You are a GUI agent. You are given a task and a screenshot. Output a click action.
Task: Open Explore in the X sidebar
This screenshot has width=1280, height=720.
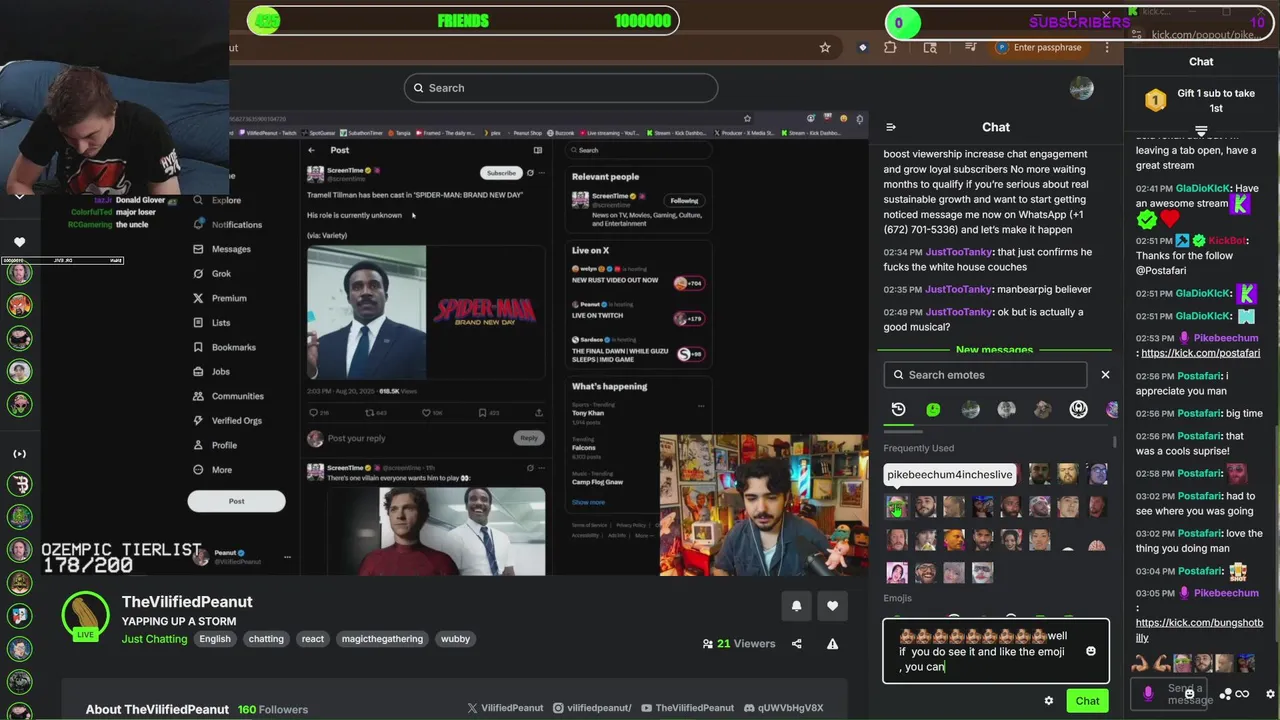[x=218, y=200]
